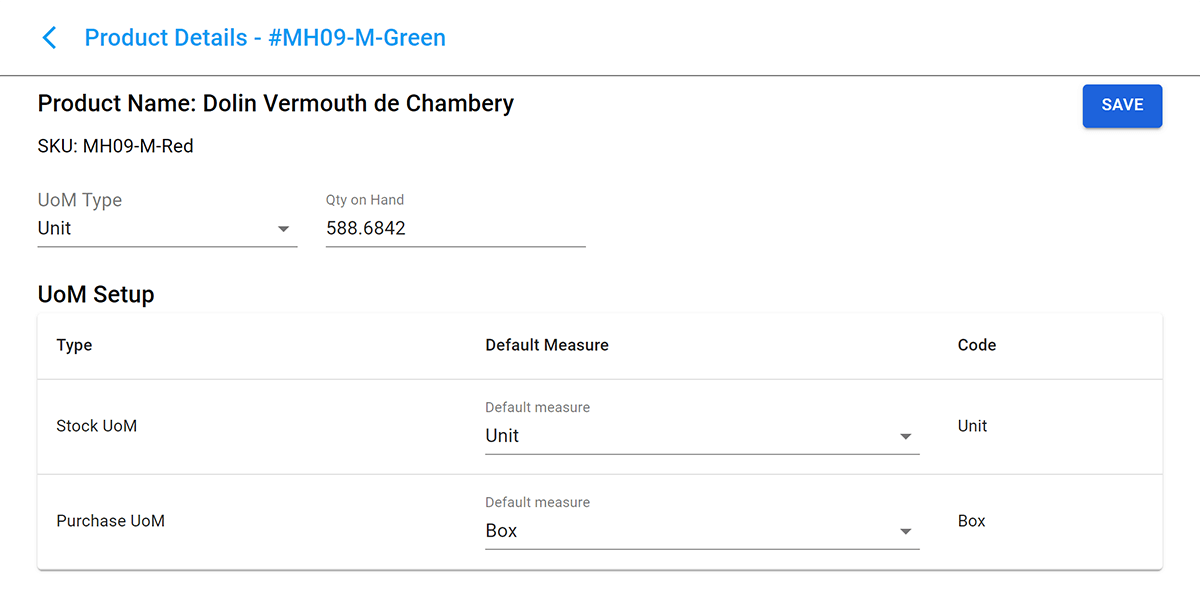Click the Box code cell

pyautogui.click(x=971, y=521)
